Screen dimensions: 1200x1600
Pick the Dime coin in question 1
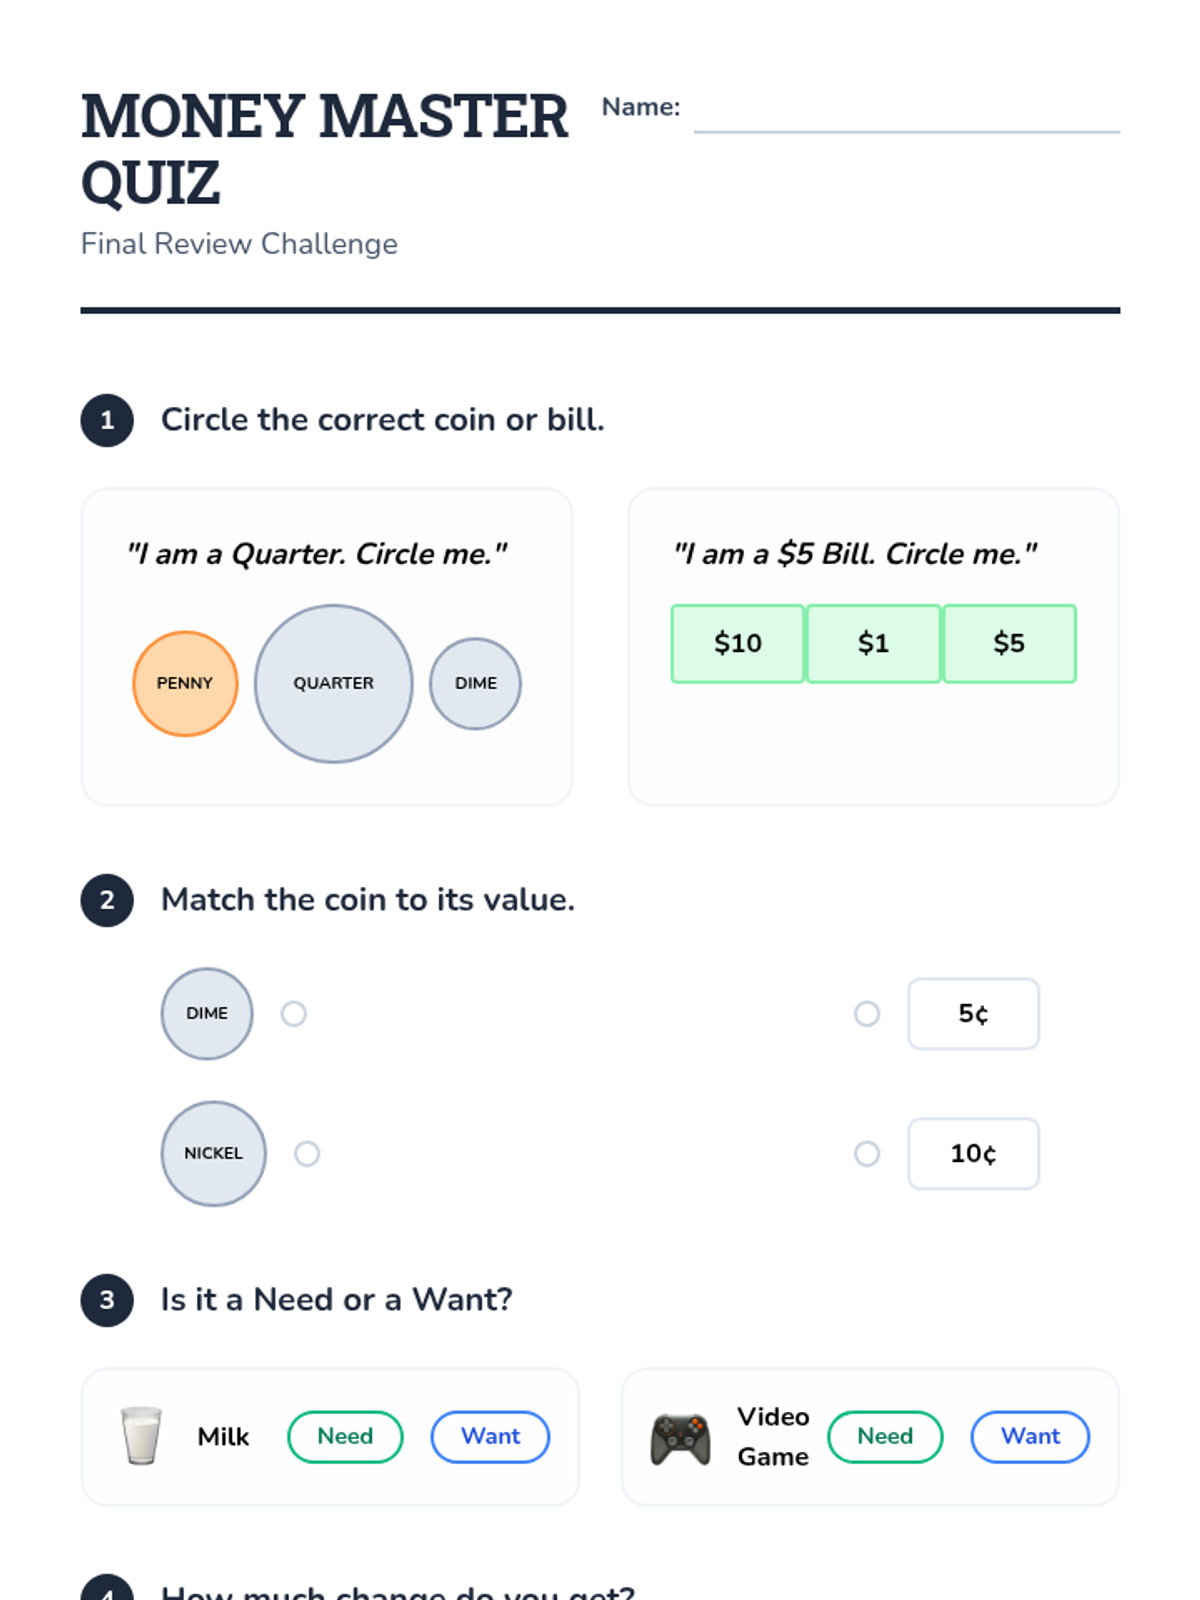[x=476, y=684]
